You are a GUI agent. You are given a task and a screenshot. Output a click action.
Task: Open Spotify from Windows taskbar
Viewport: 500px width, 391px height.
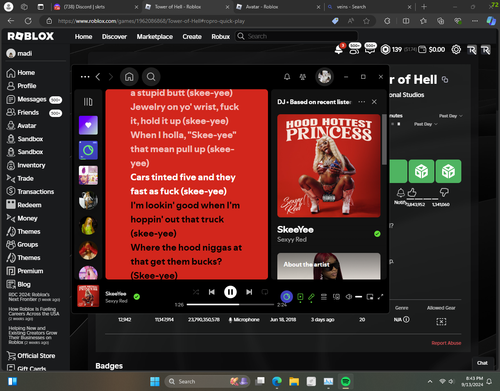[345, 381]
